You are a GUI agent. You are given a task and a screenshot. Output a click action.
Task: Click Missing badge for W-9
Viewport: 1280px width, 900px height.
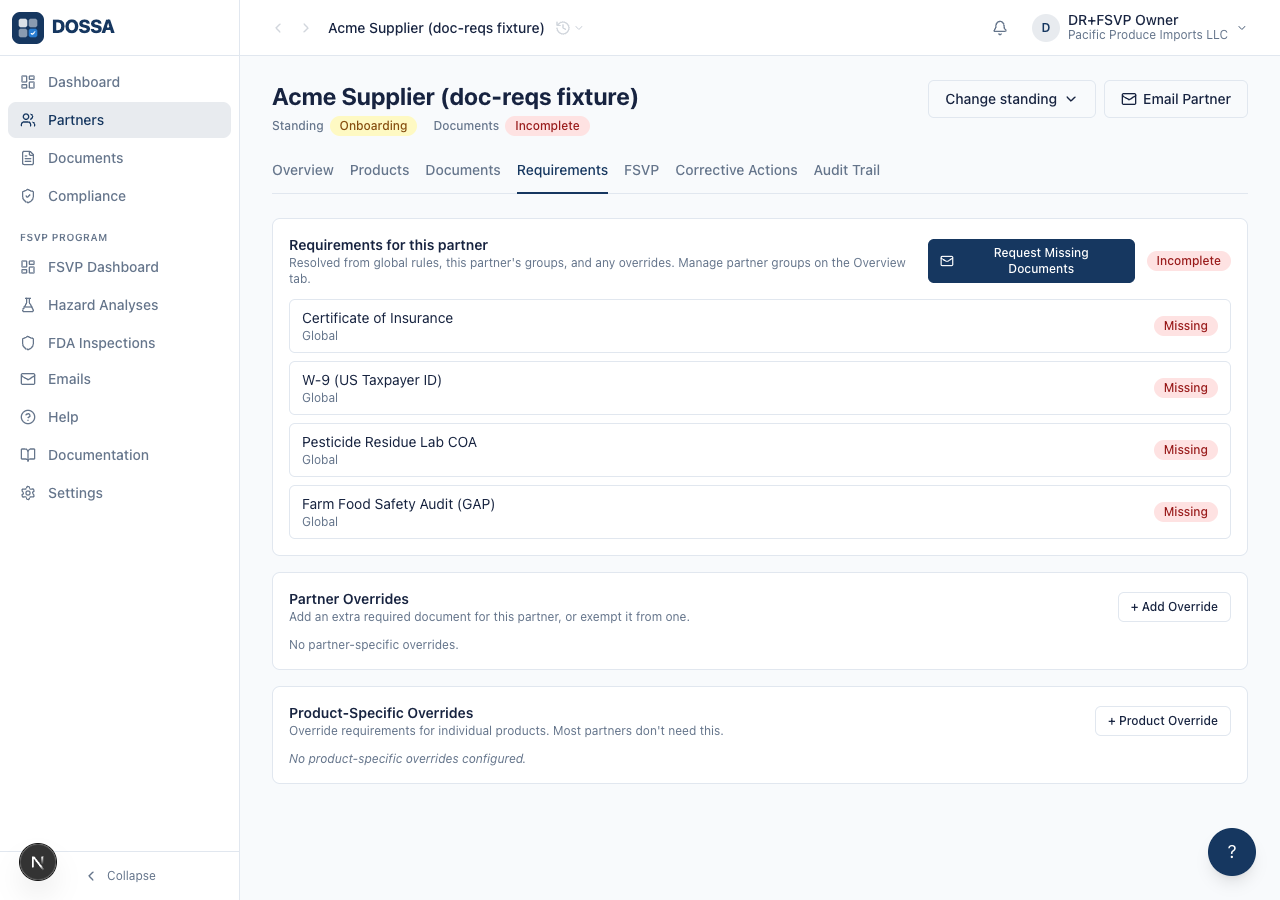(1186, 388)
